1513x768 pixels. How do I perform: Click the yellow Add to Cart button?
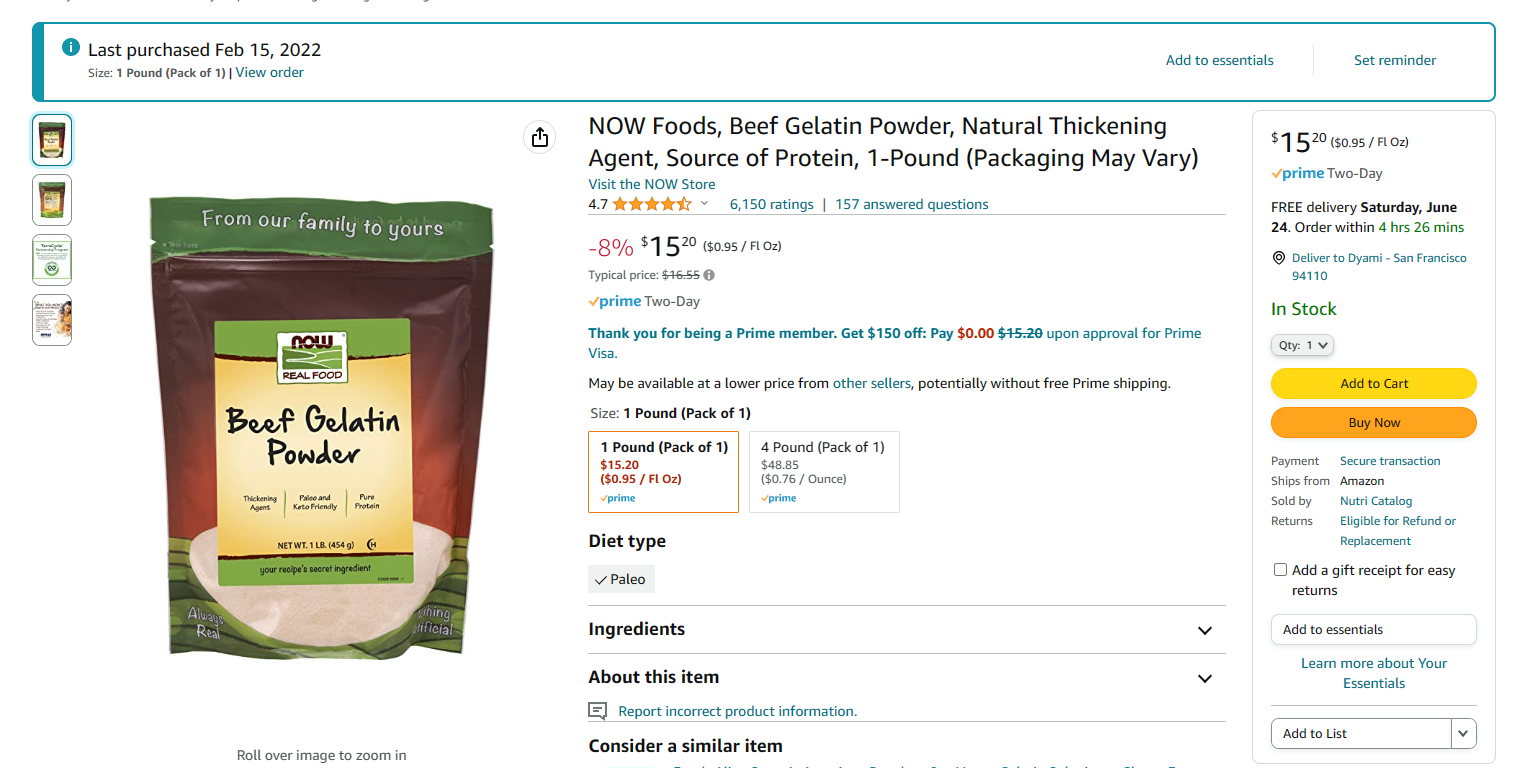click(1373, 384)
